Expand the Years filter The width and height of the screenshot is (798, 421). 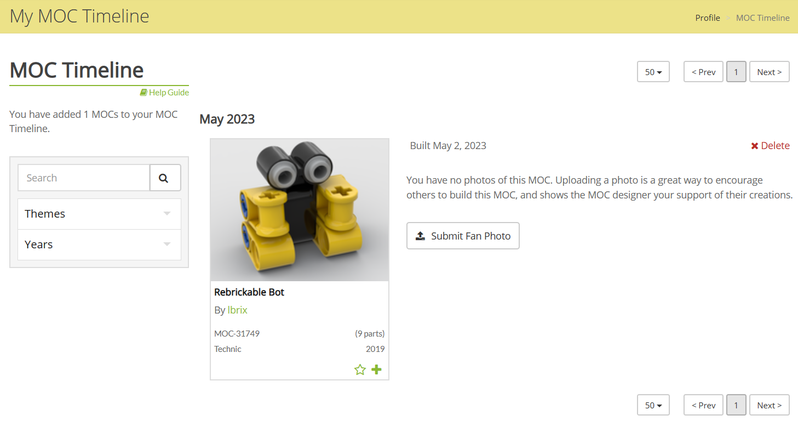(99, 244)
